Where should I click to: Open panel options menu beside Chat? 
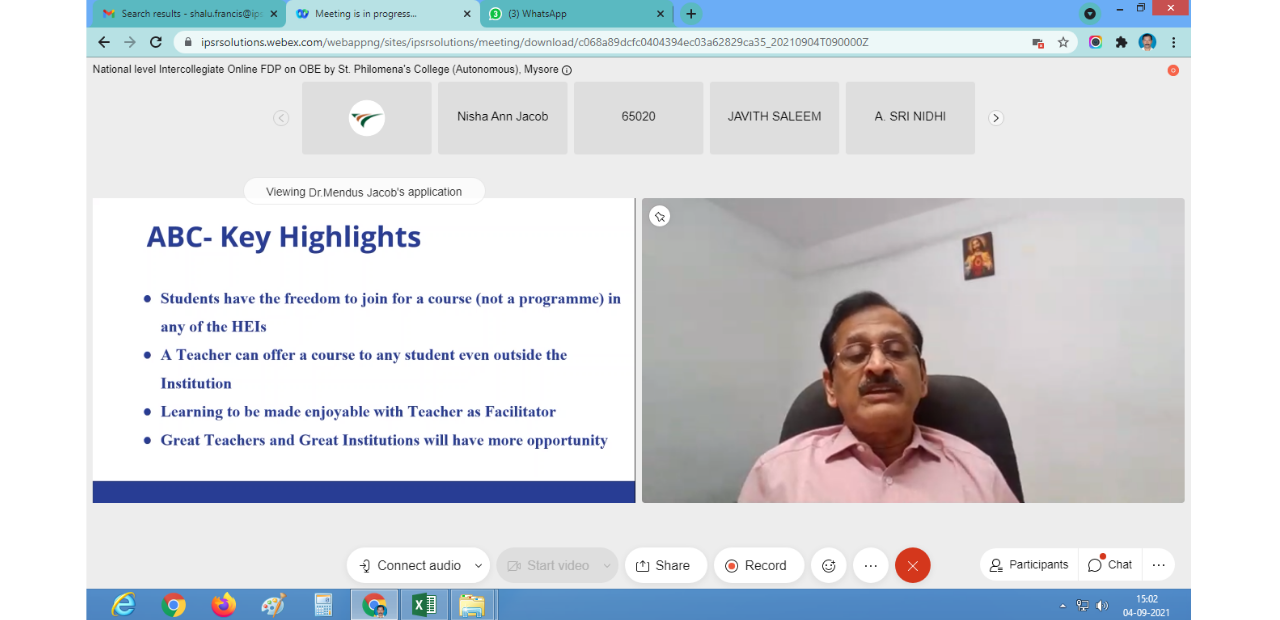click(1158, 565)
